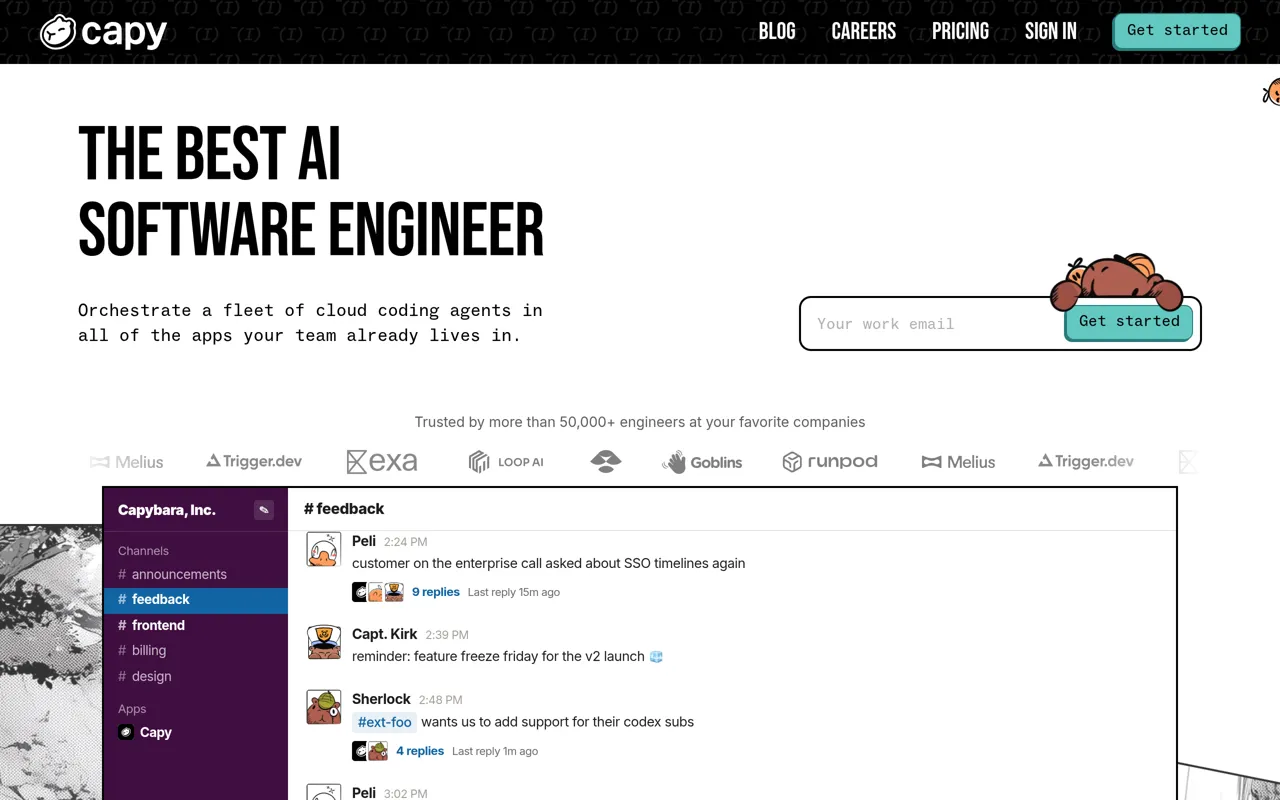Viewport: 1280px width, 800px height.
Task: Open the design channel
Action: click(x=196, y=676)
